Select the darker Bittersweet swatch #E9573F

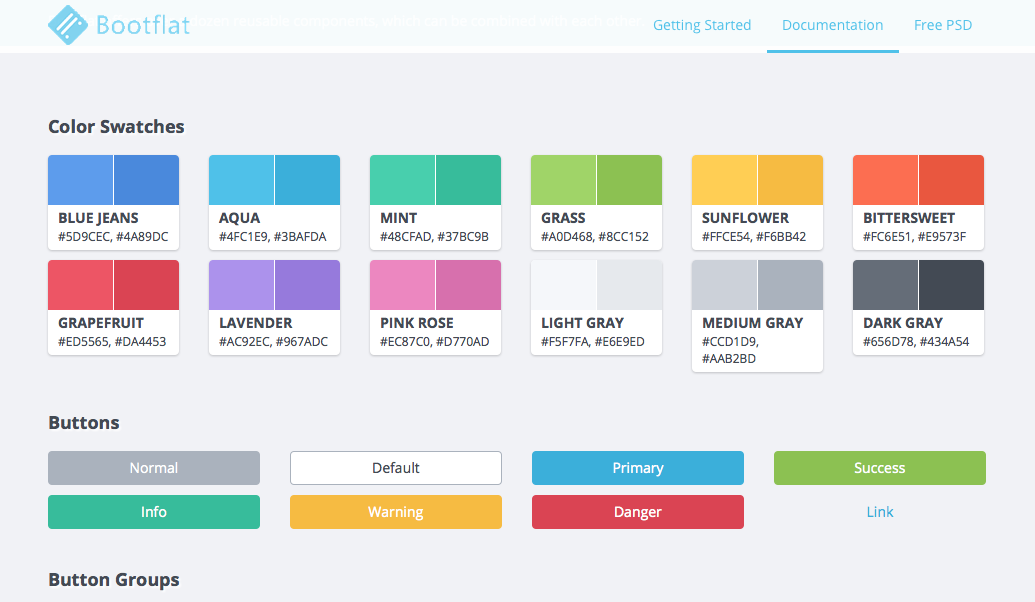point(952,180)
